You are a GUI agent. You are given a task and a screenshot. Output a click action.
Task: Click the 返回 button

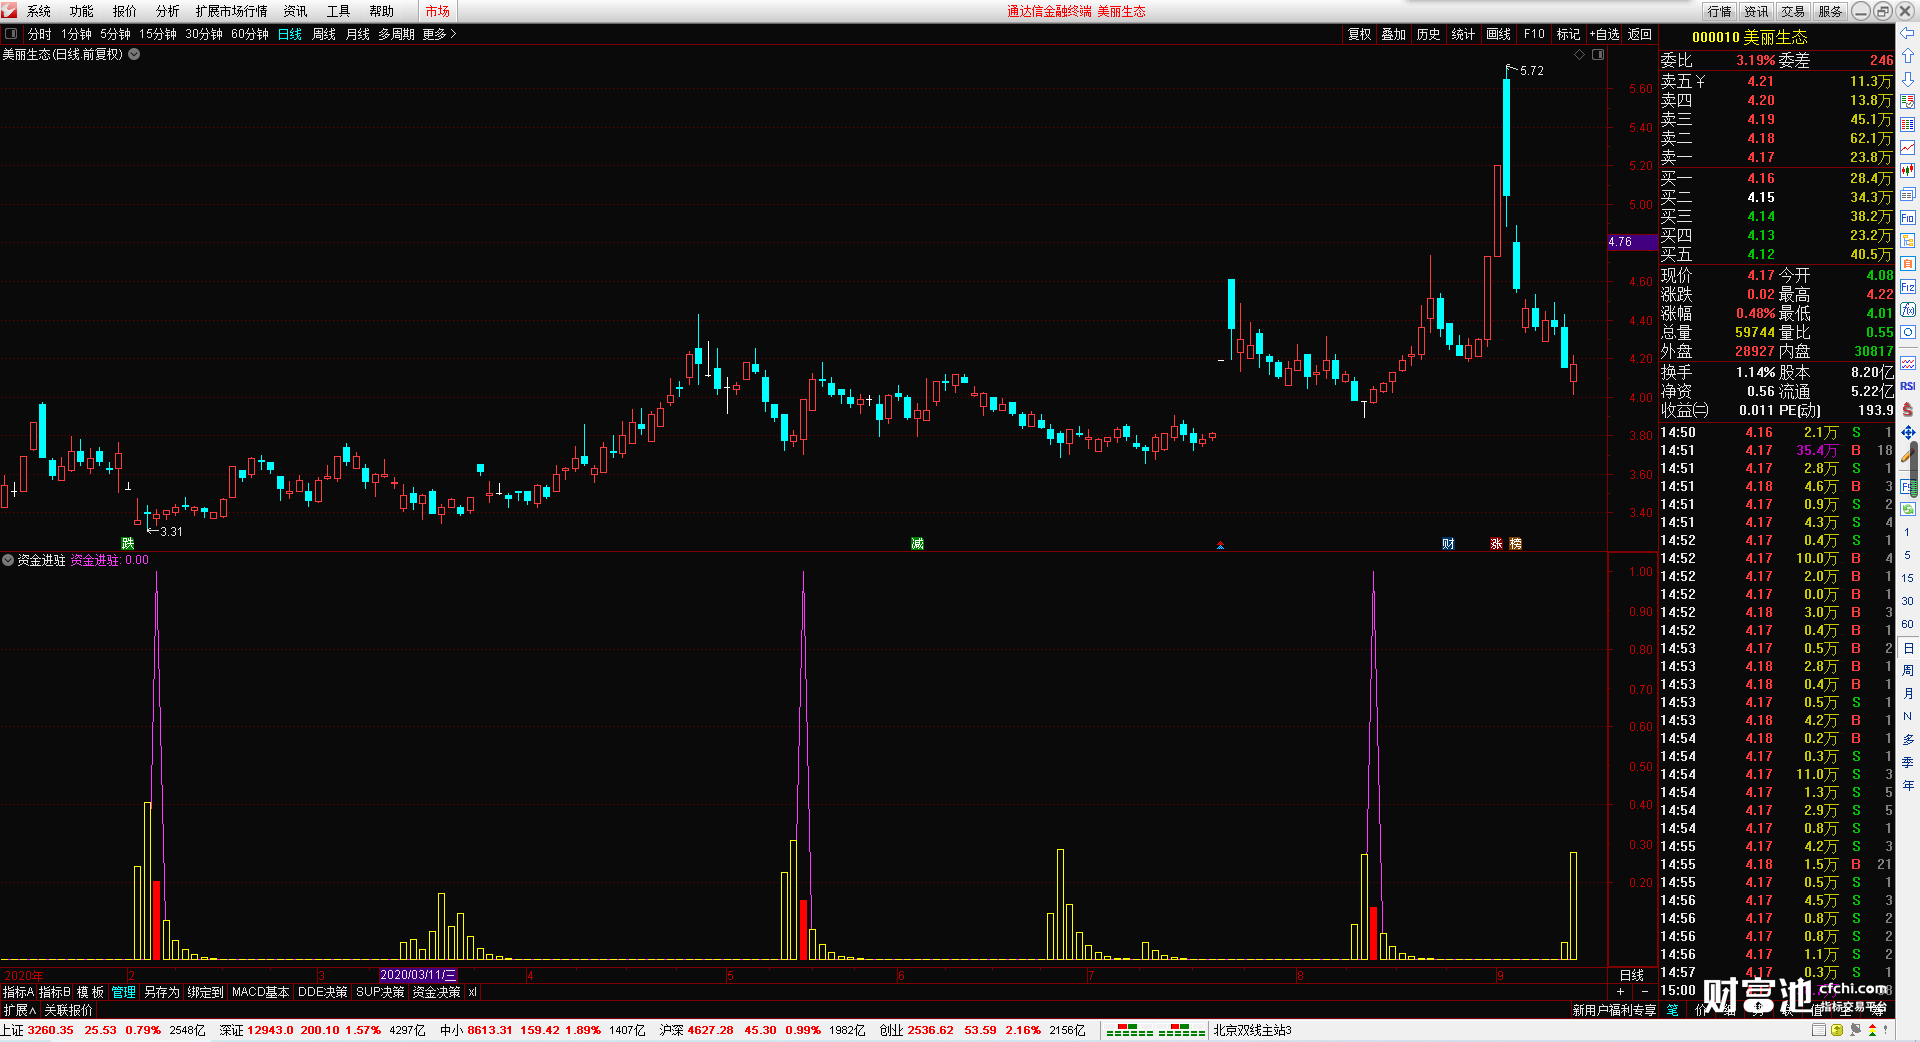1640,34
